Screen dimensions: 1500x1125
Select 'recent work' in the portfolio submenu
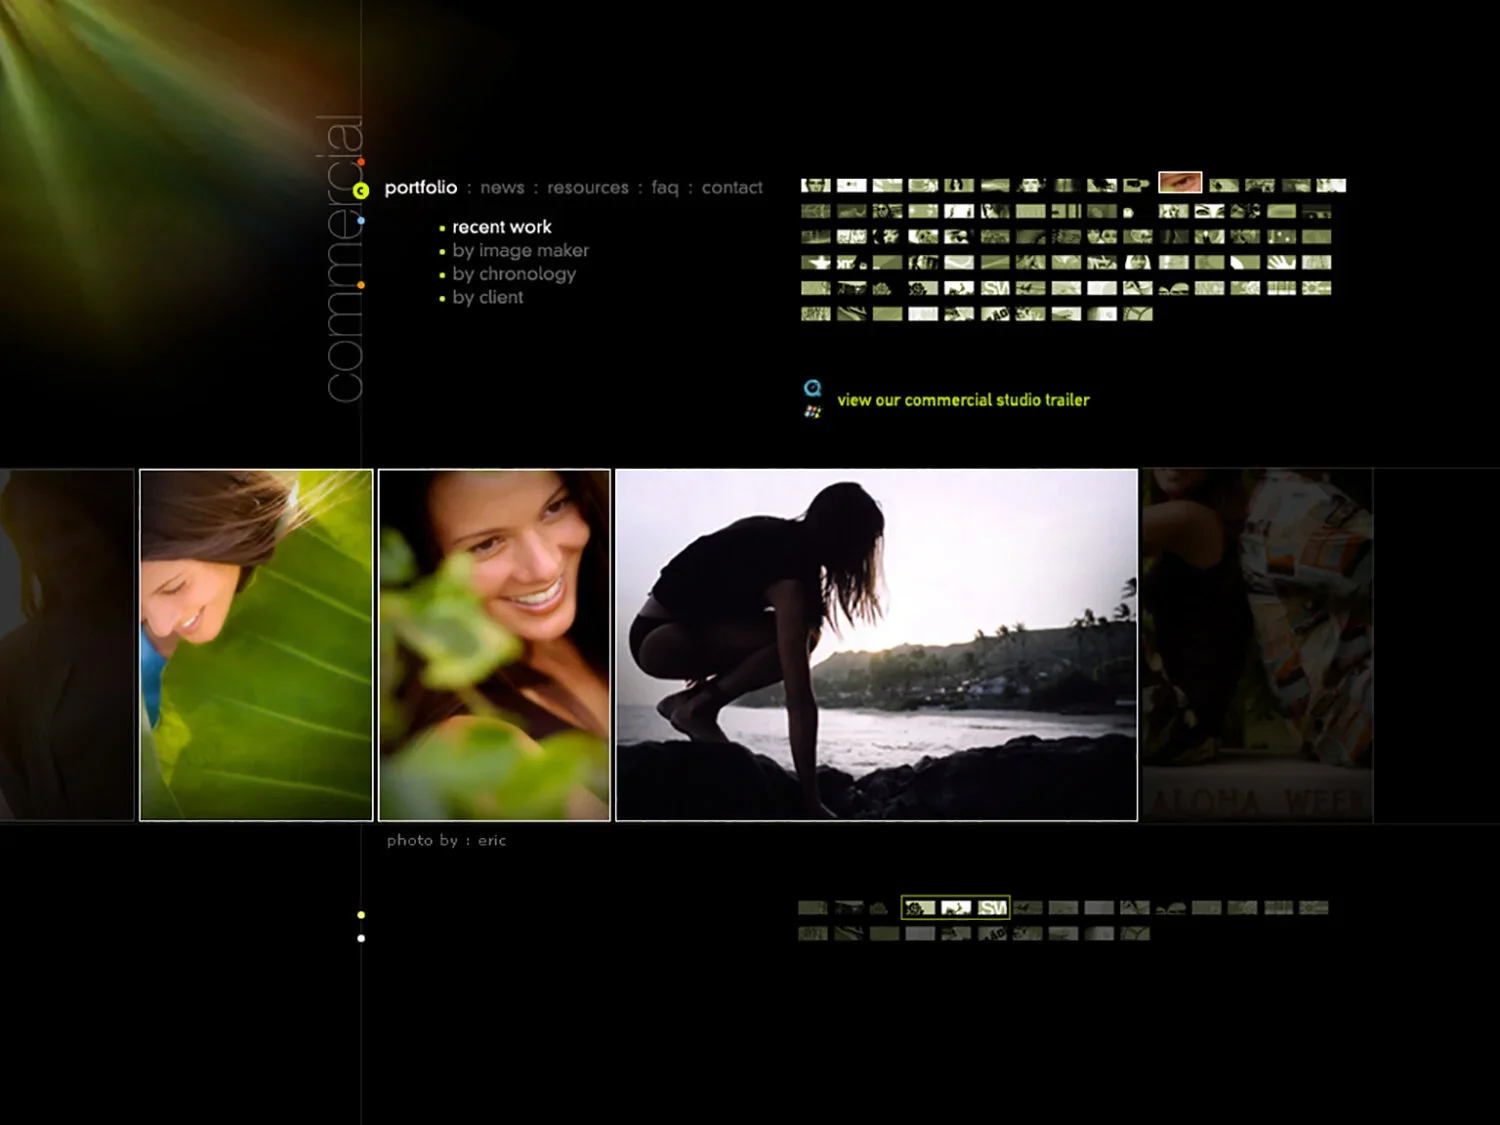(x=501, y=227)
